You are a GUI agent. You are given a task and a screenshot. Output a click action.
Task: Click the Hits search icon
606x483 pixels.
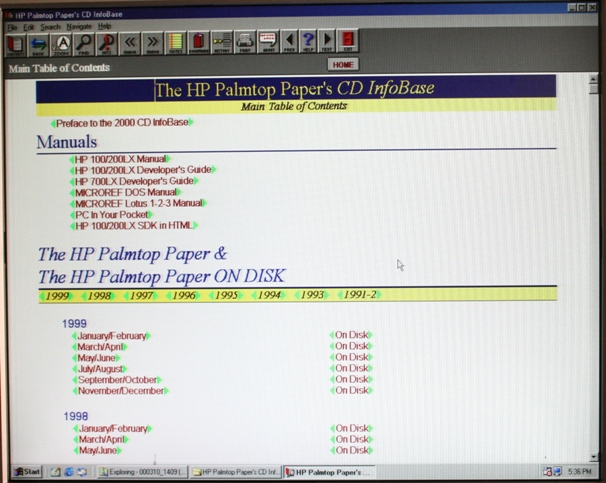point(107,44)
